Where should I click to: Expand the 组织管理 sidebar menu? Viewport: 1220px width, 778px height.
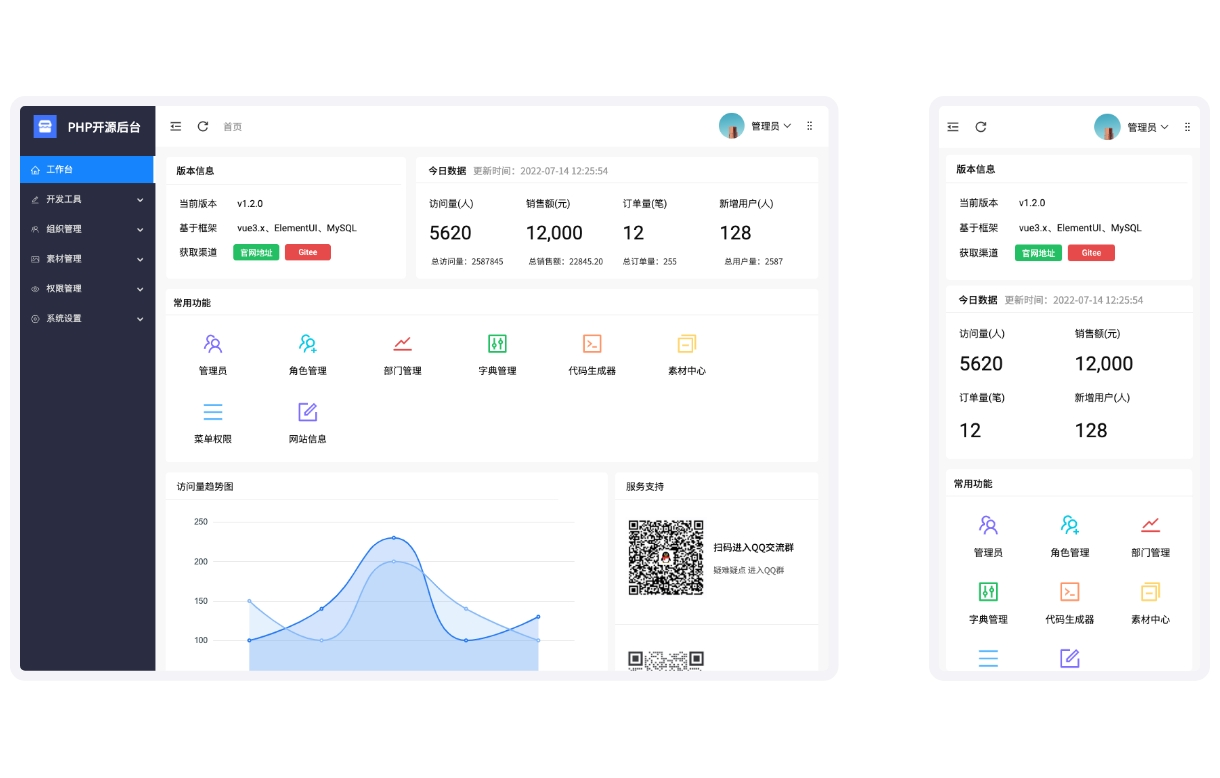[x=87, y=229]
